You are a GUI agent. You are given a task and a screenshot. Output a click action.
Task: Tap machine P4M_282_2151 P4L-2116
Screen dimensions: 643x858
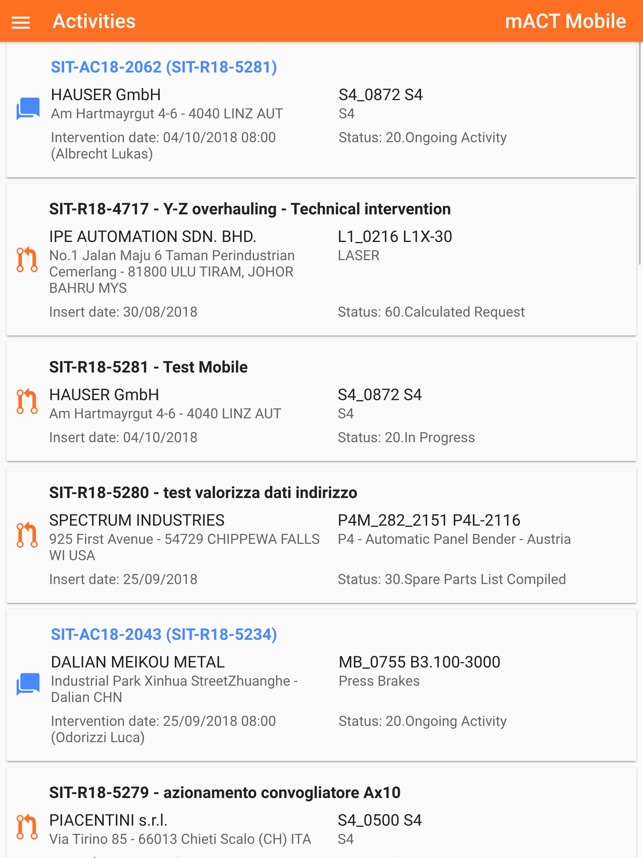[429, 520]
